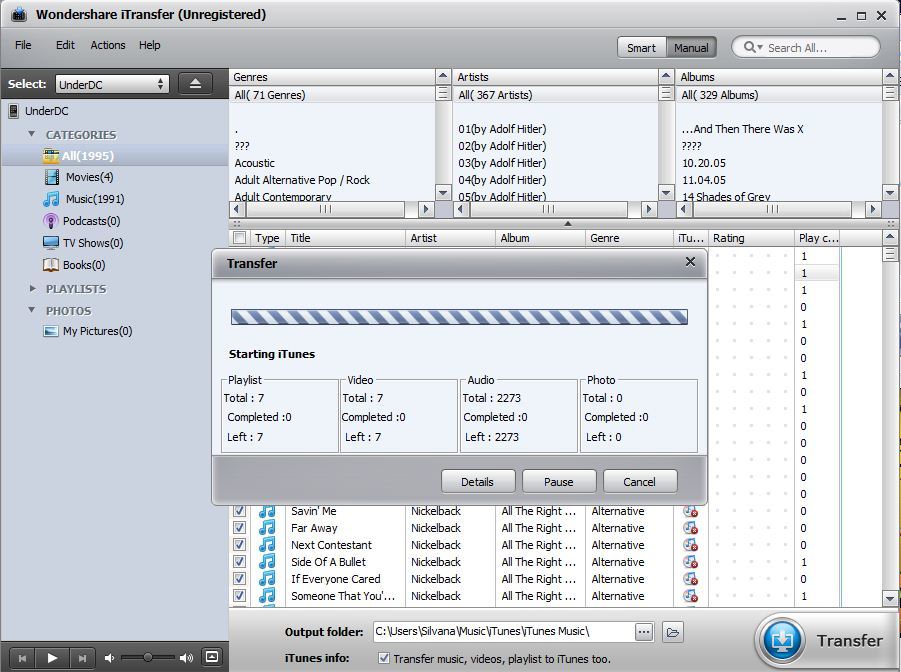Adjust the player volume slider knob
The width and height of the screenshot is (901, 672).
pyautogui.click(x=147, y=657)
